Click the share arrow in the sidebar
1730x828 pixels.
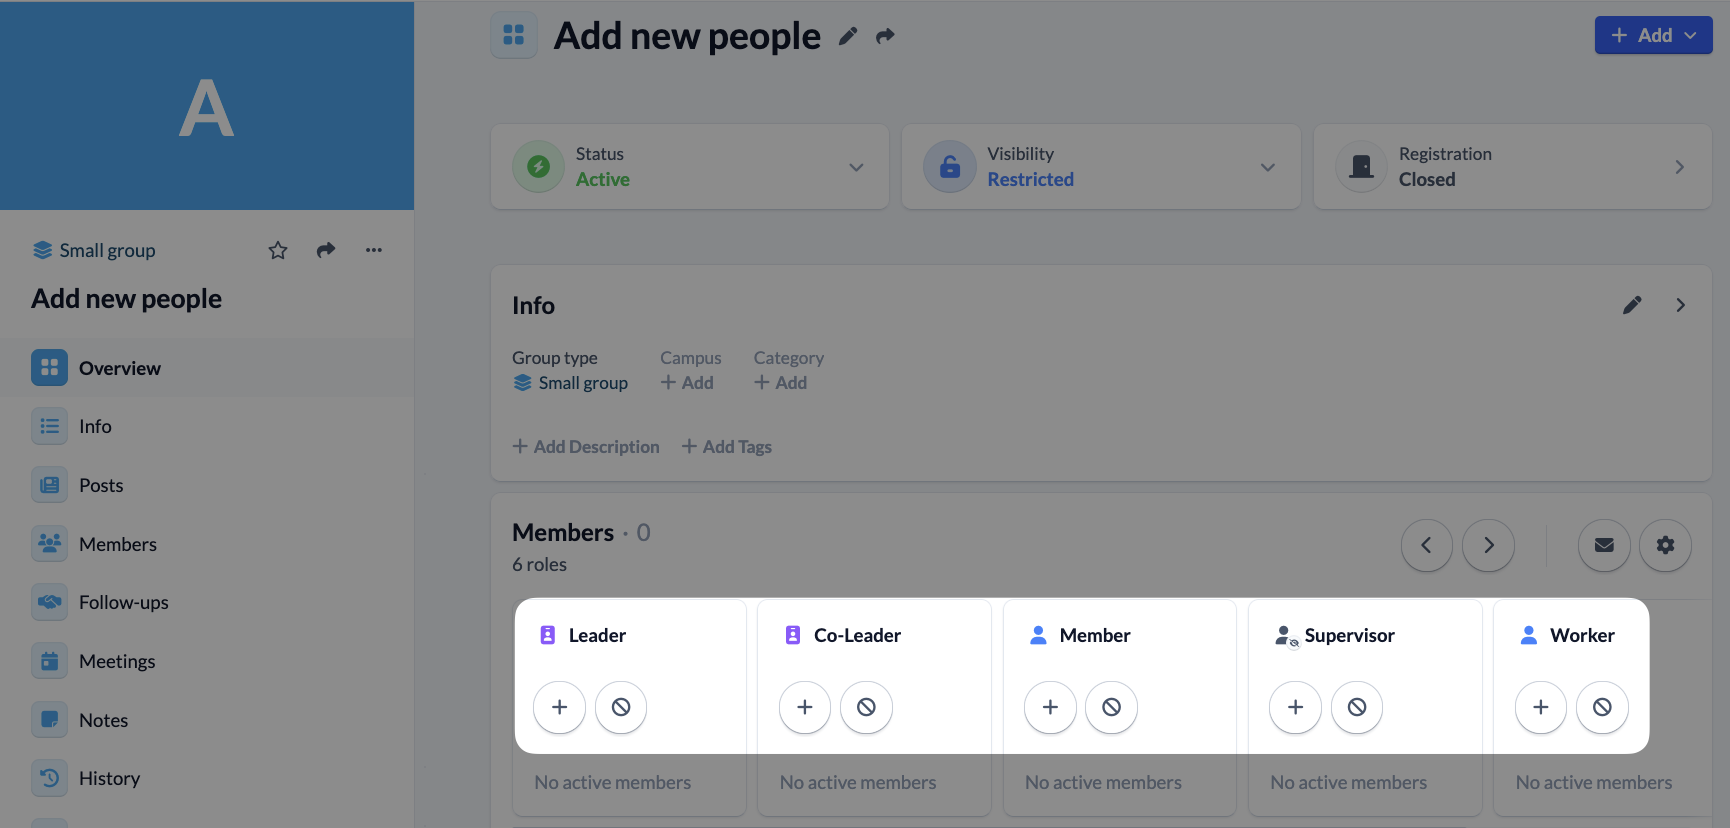click(x=326, y=250)
